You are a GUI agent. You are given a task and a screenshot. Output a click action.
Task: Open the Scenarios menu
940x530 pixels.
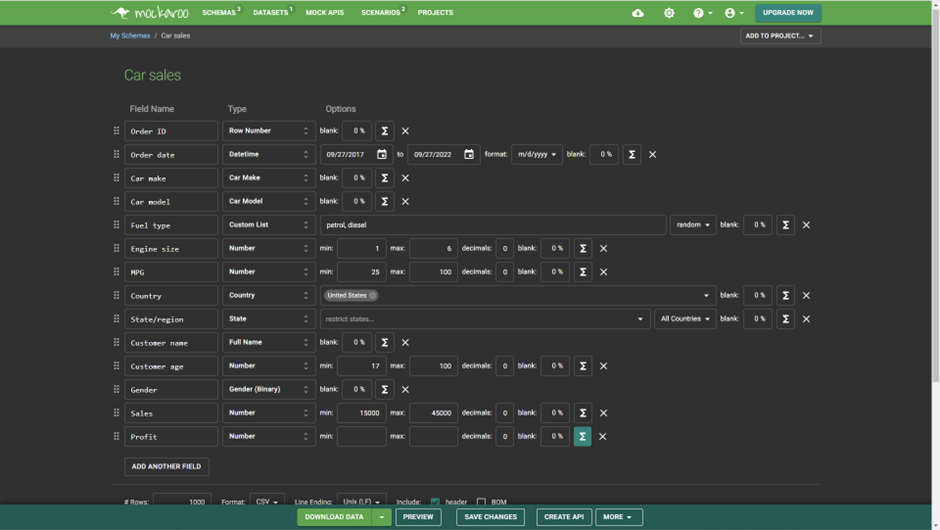click(383, 13)
